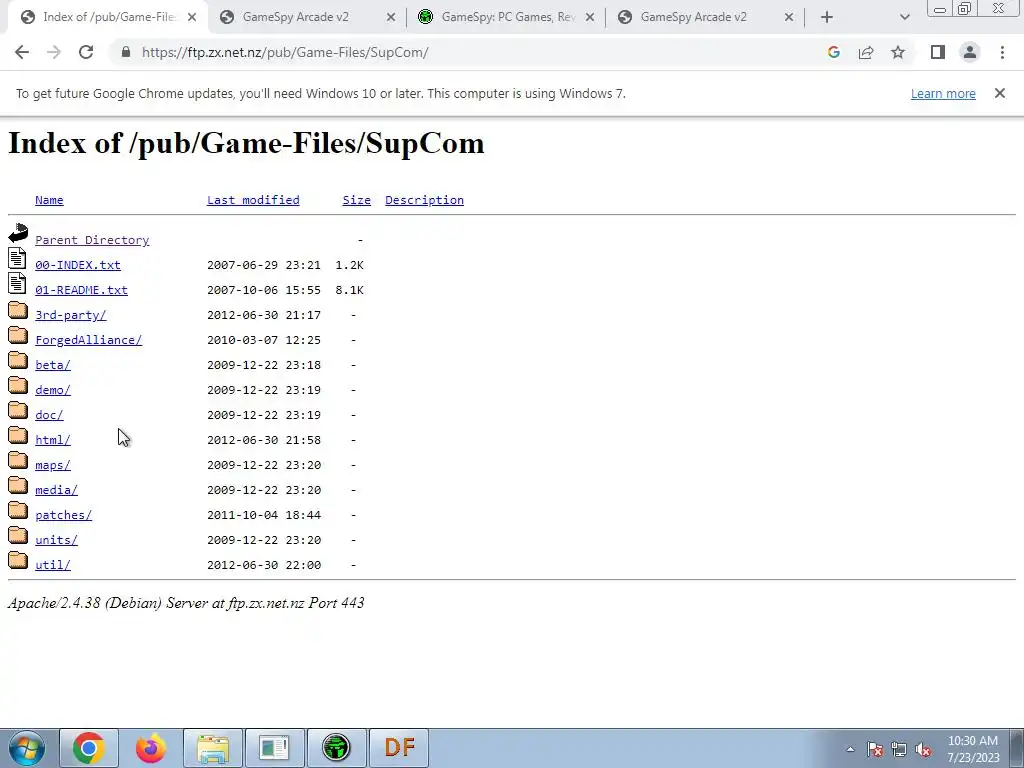The width and height of the screenshot is (1024, 768).
Task: Switch to GameSpy: PC Games tab
Action: point(508,17)
